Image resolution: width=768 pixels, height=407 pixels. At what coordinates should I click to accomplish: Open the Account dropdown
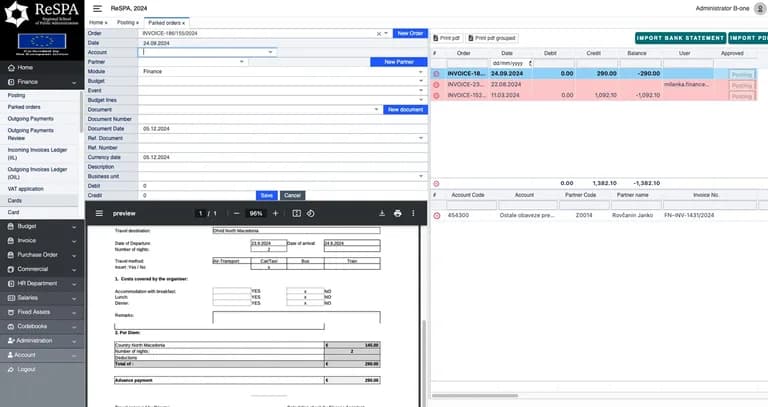tap(270, 52)
